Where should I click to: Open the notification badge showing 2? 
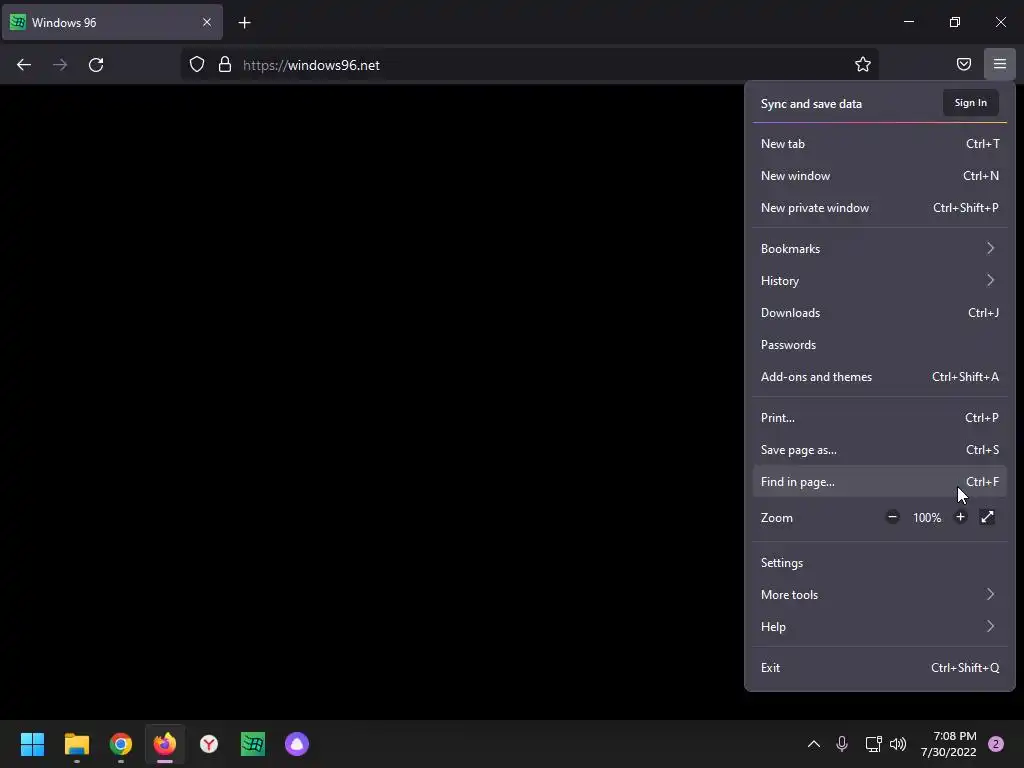(x=996, y=744)
